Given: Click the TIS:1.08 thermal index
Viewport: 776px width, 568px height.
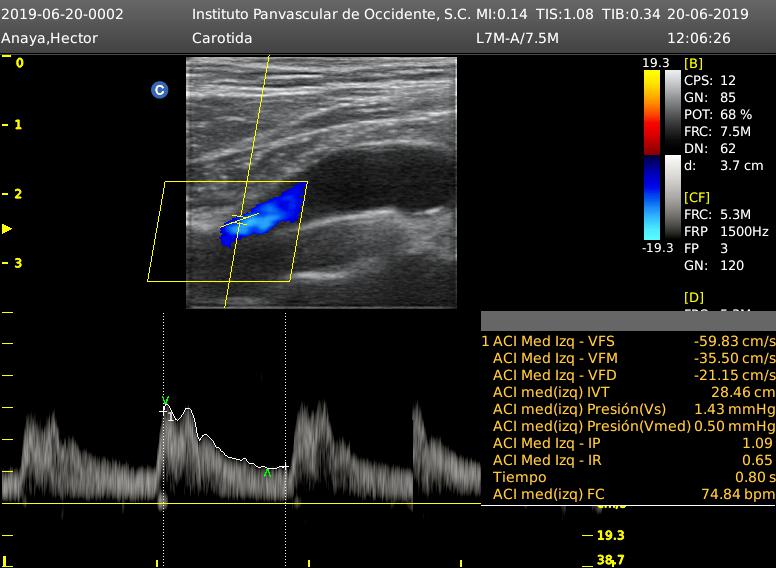Looking at the screenshot, I should [x=565, y=14].
